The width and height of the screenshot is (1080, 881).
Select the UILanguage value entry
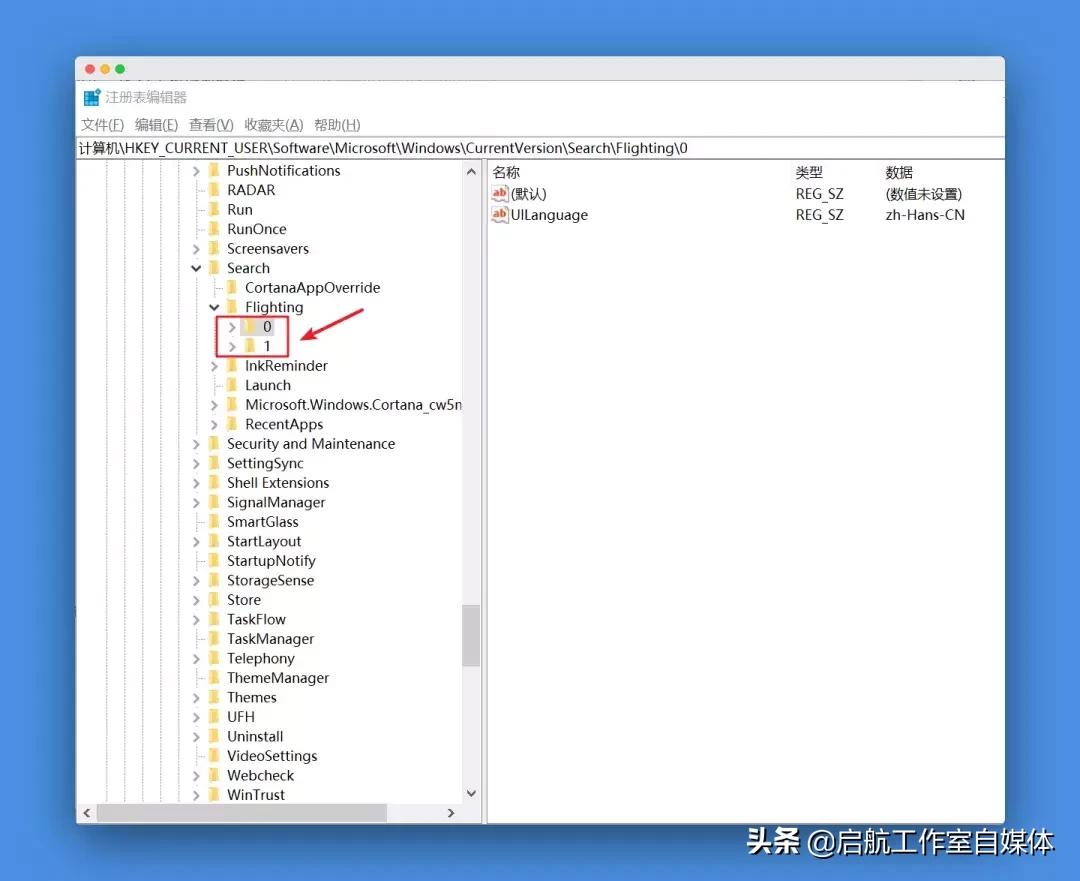(x=549, y=214)
